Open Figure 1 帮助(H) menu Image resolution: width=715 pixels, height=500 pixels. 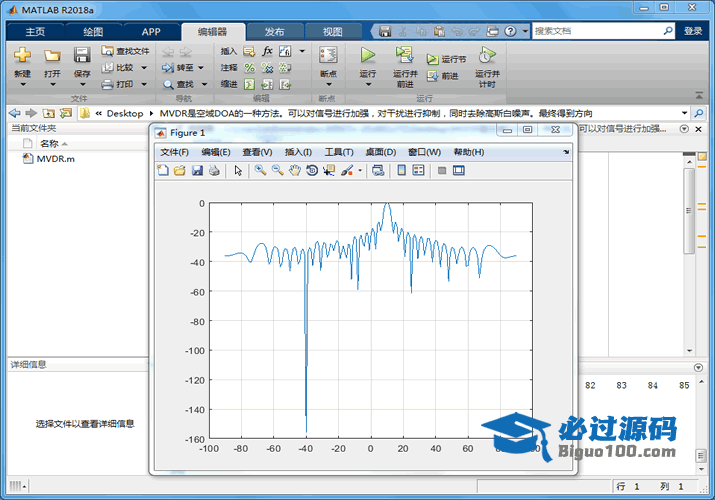coord(469,152)
